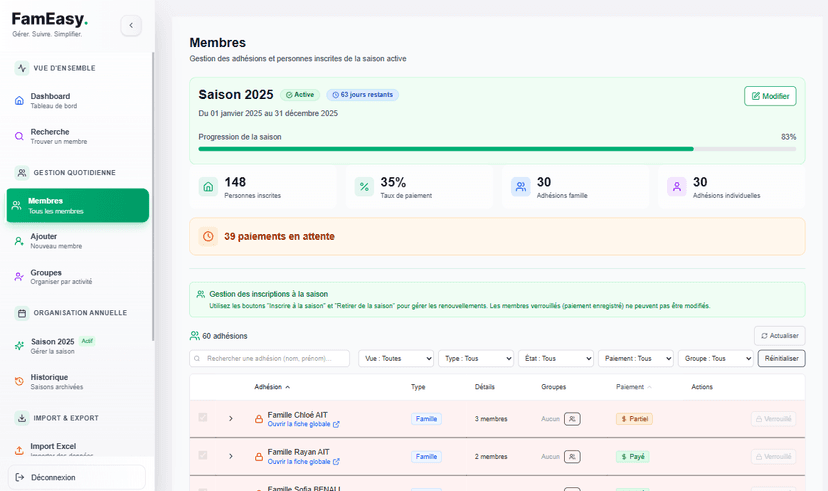Open the Recherche menu item
The width and height of the screenshot is (828, 491).
(78, 136)
